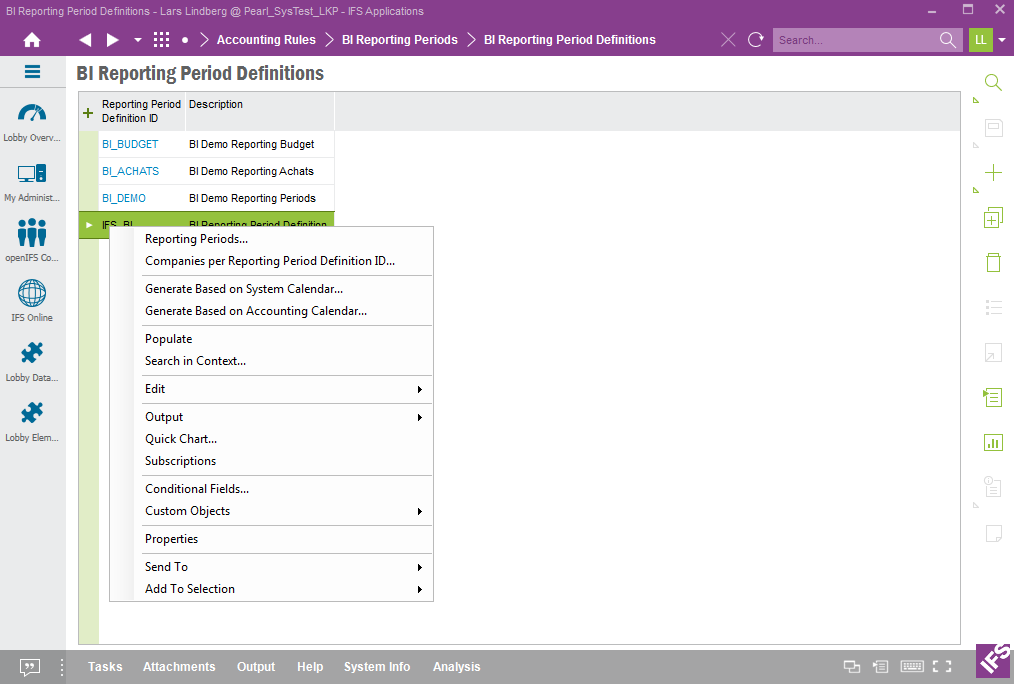Open the LL user profile badge
Viewport: 1014px width, 684px height.
pos(980,40)
